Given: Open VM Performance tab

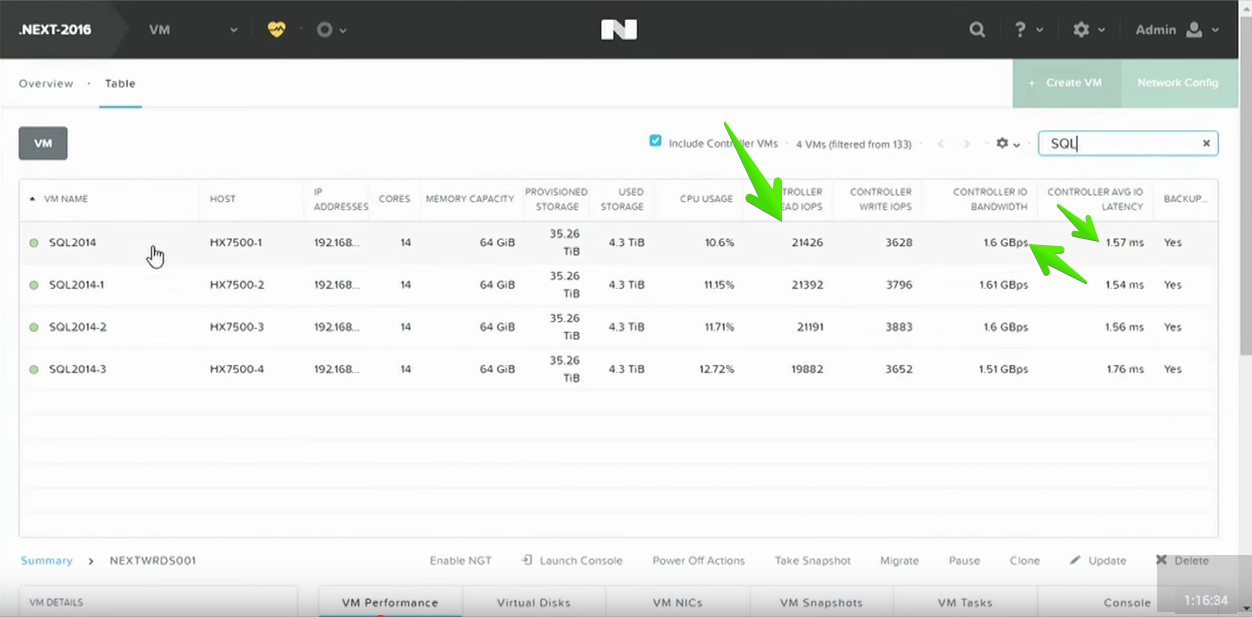Looking at the screenshot, I should pyautogui.click(x=390, y=602).
